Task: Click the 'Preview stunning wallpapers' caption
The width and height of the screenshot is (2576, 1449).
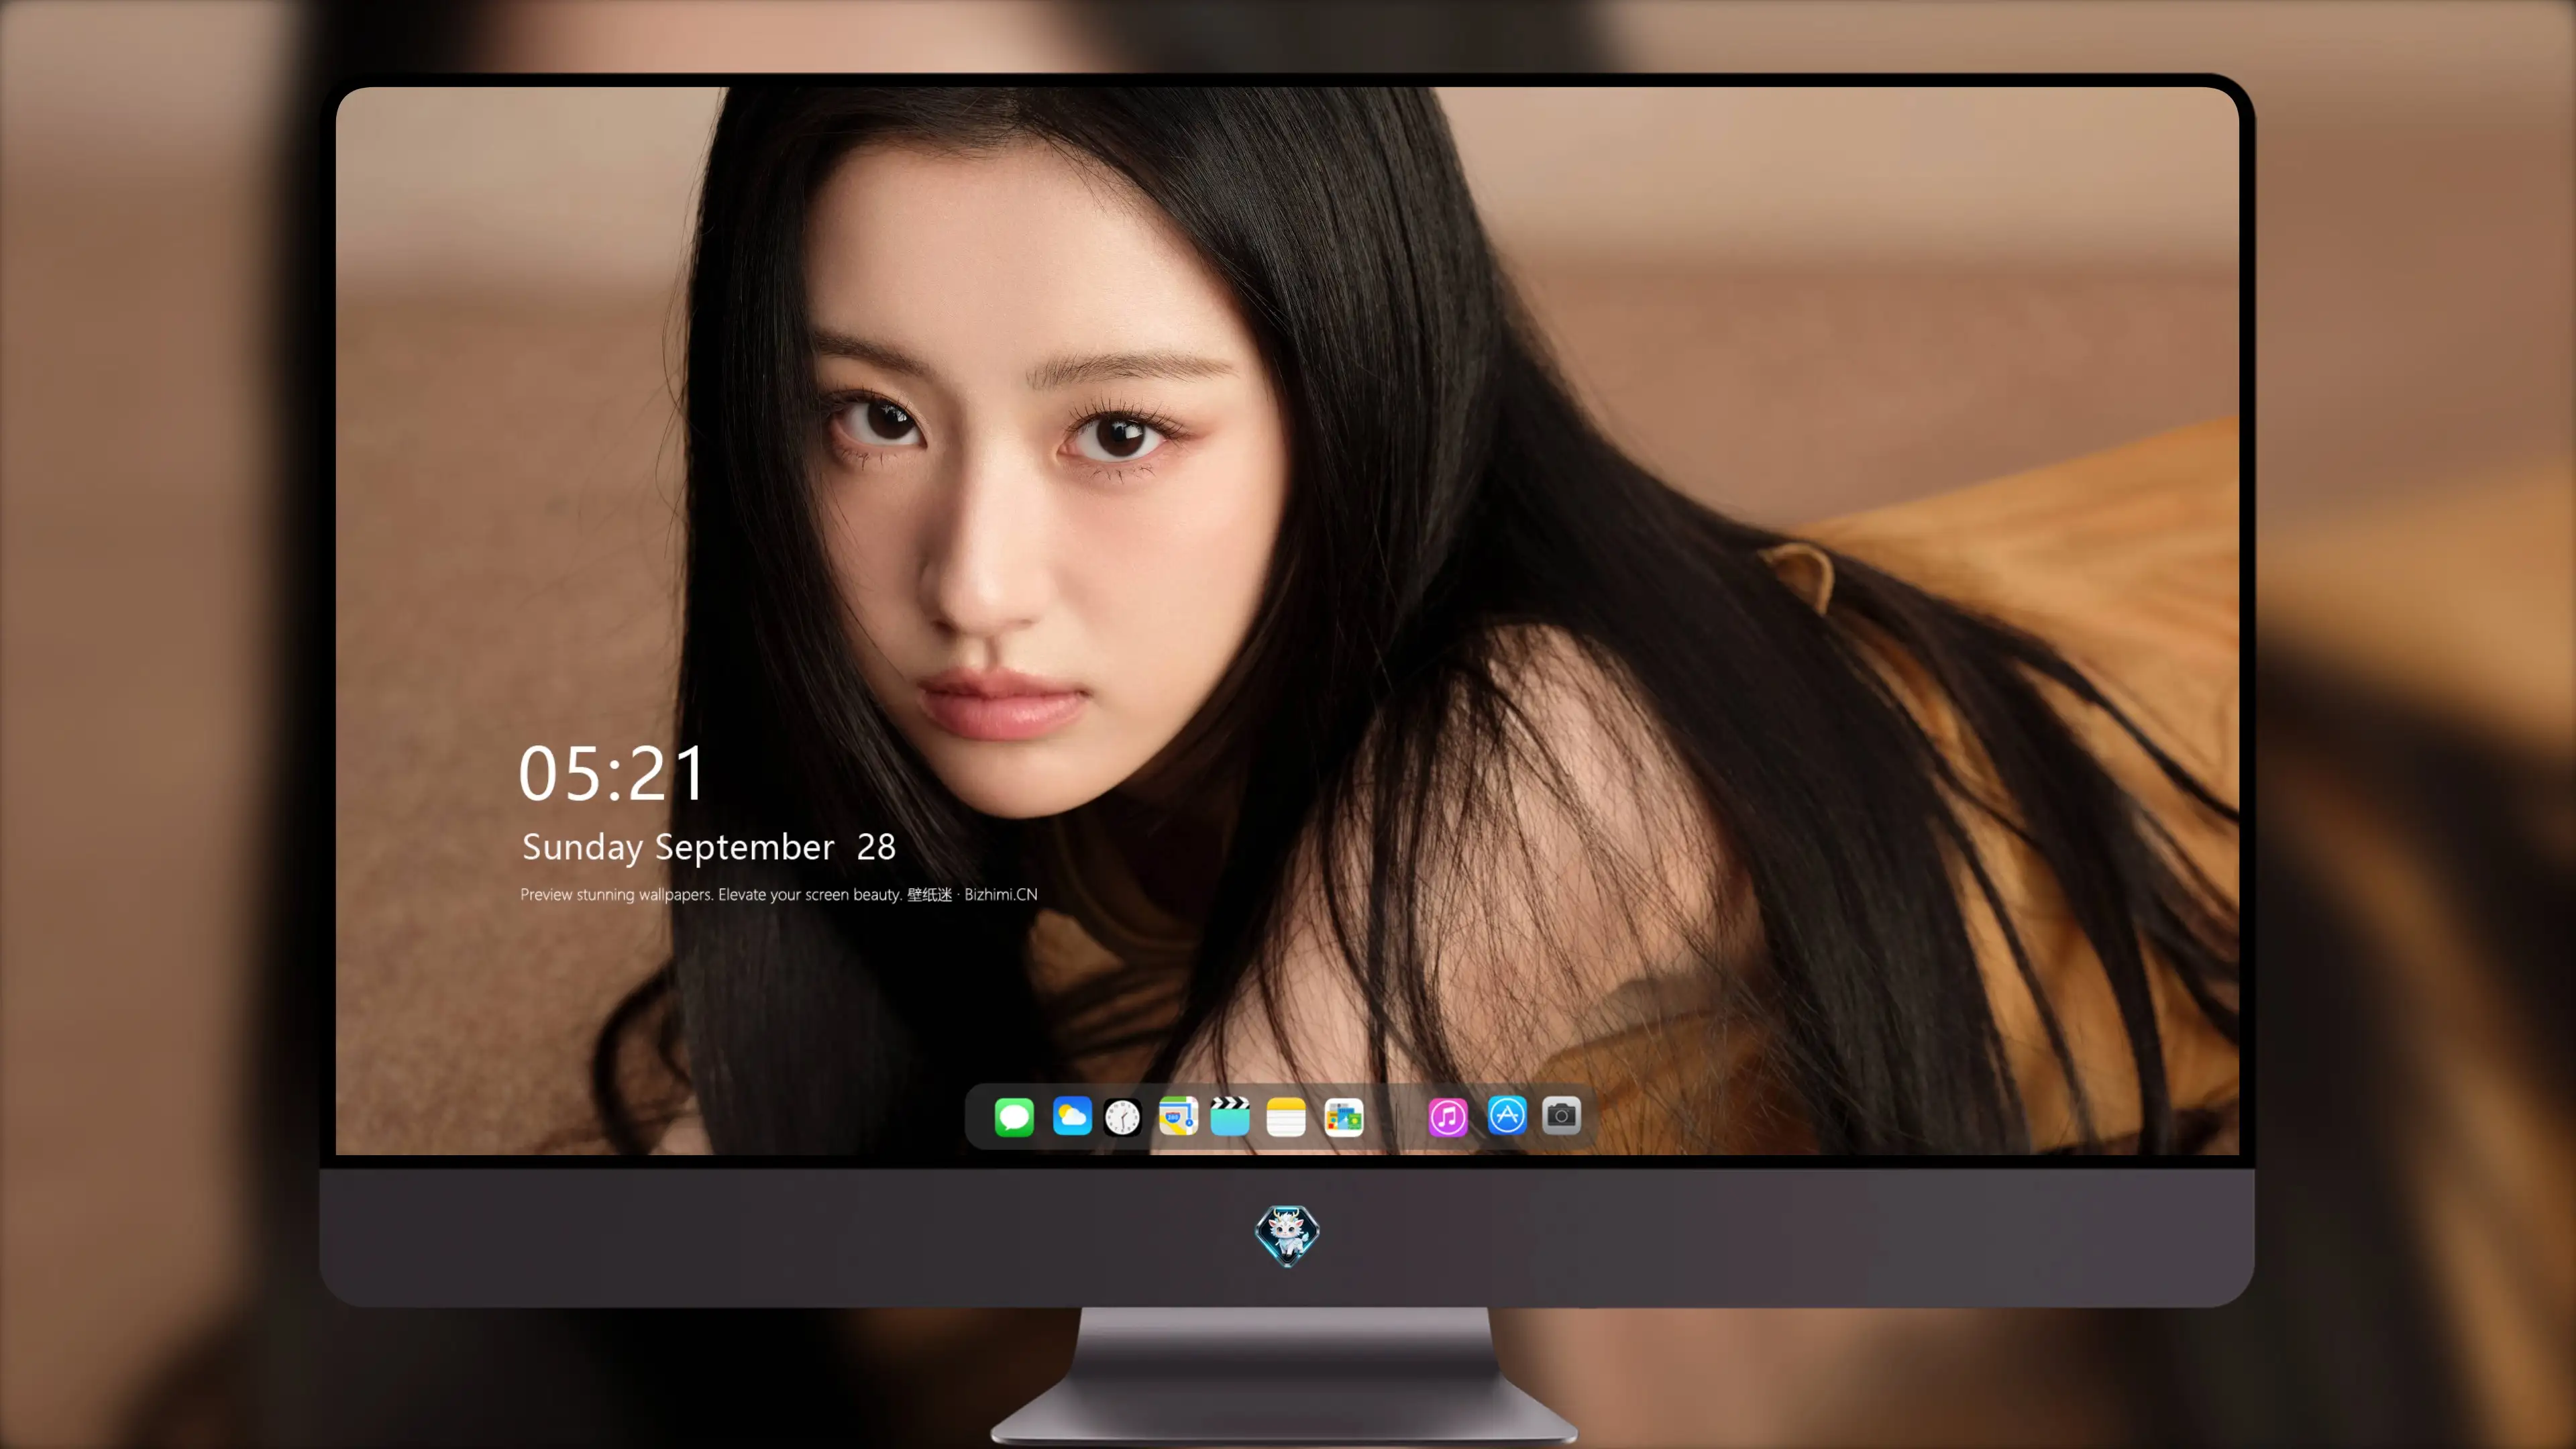Action: [779, 894]
